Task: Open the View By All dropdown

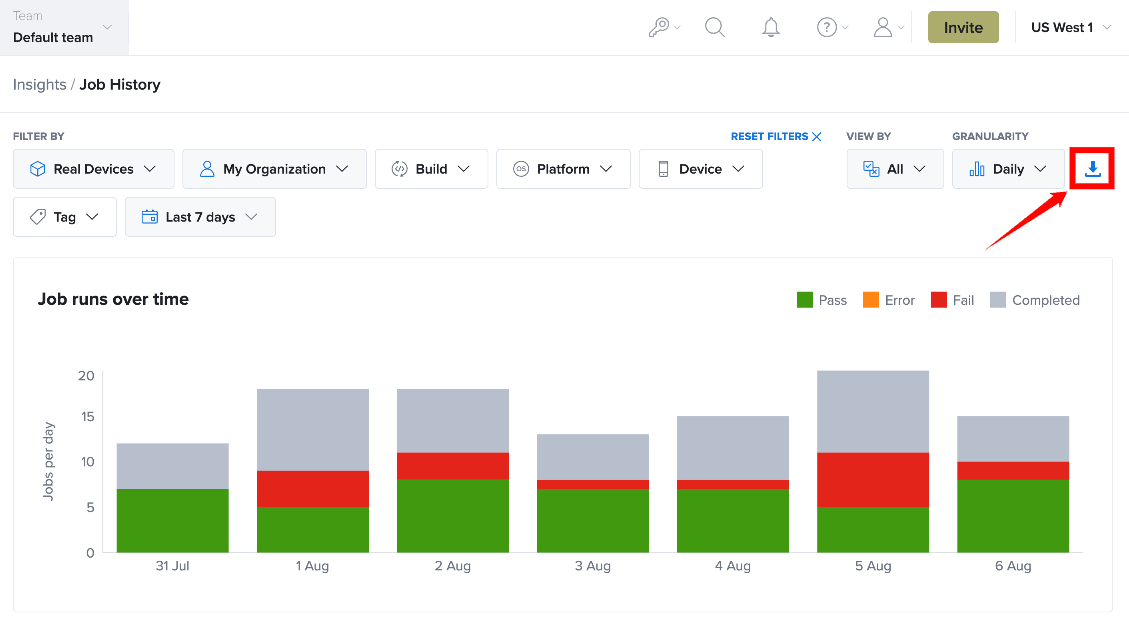Action: click(895, 169)
